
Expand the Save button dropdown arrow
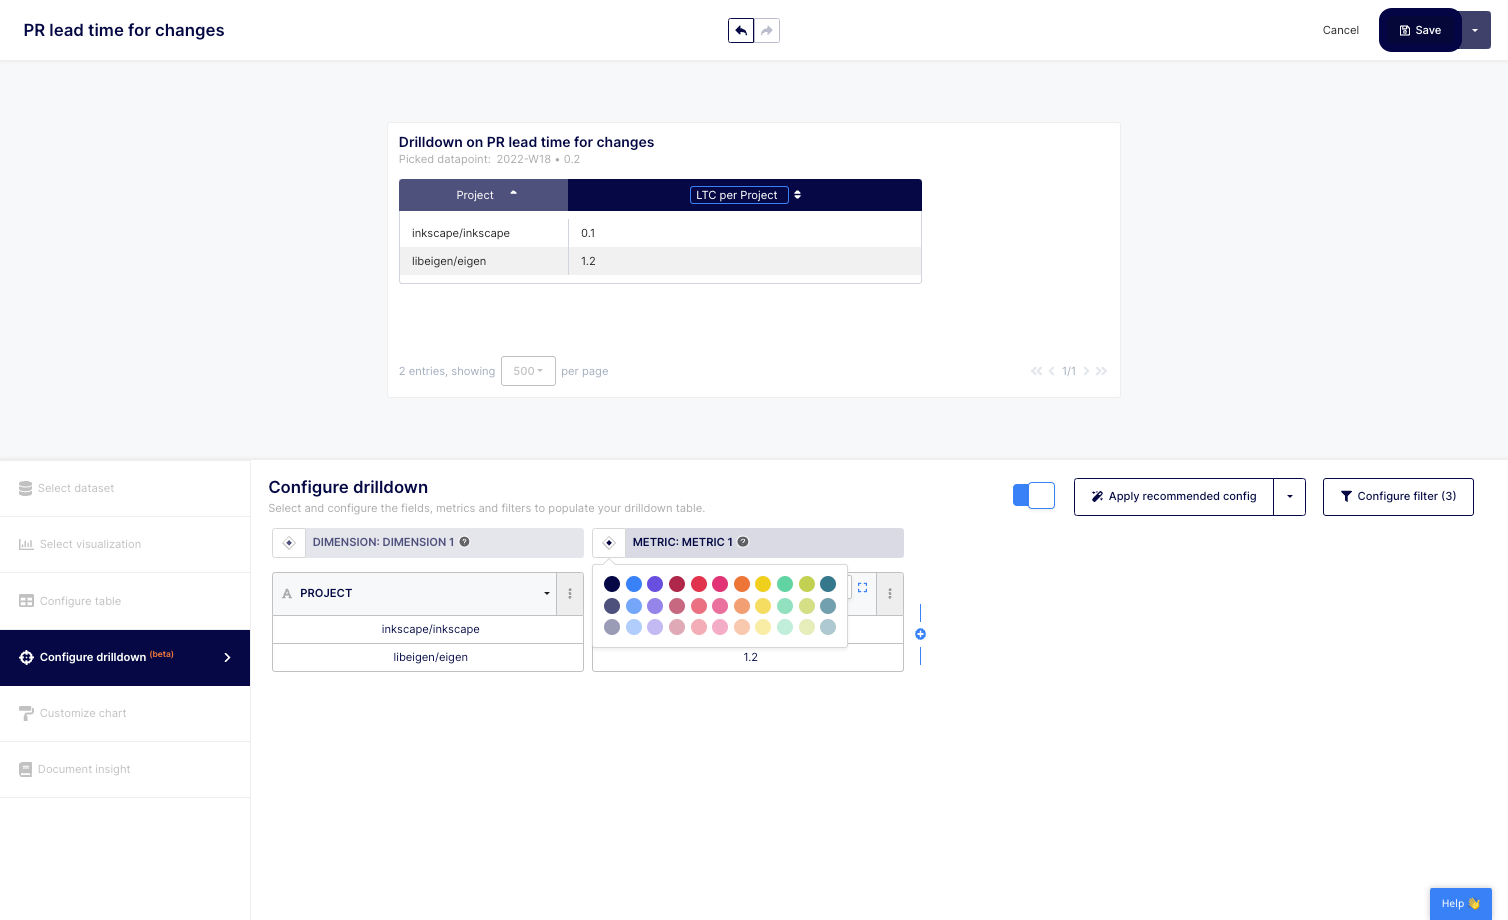(x=1475, y=31)
